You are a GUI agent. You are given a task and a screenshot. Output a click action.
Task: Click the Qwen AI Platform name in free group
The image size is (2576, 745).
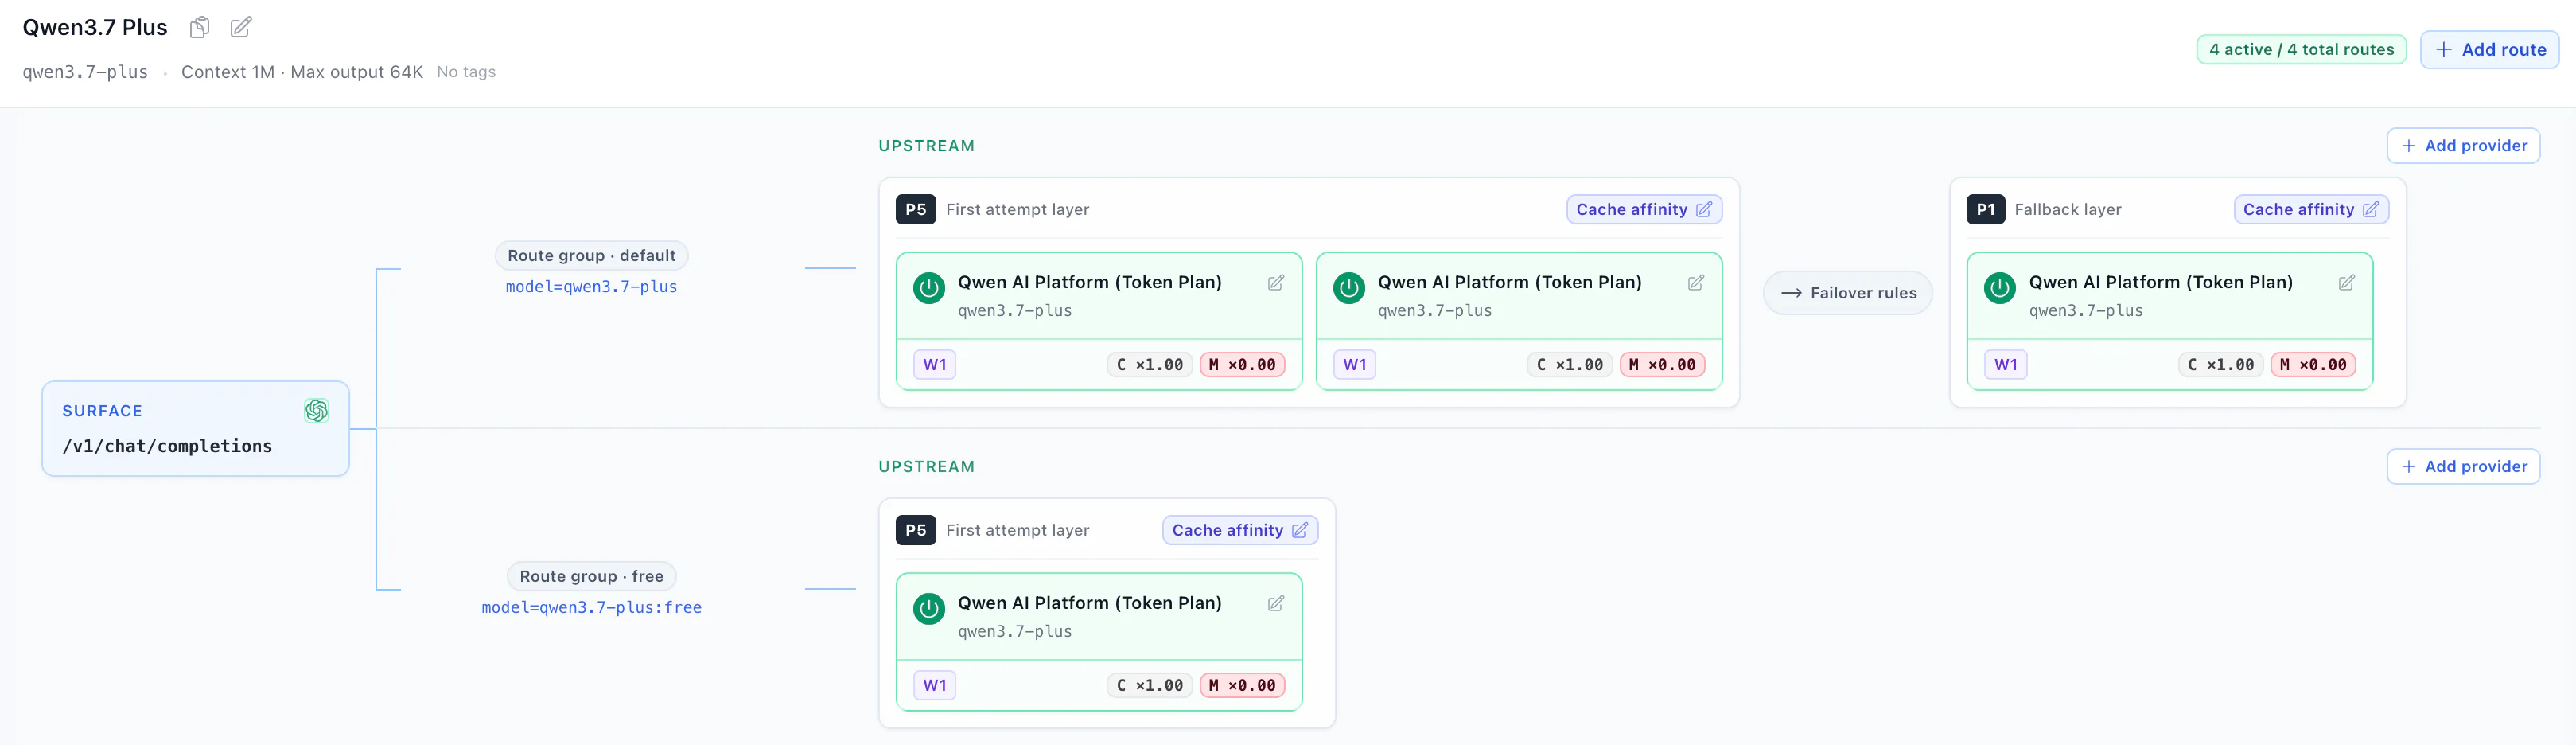[x=1090, y=604]
